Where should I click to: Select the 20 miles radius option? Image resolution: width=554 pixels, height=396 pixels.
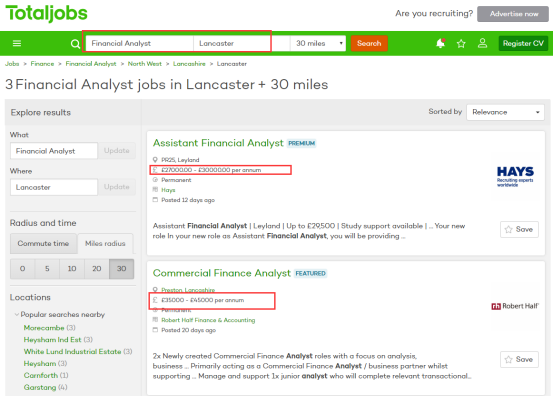[x=97, y=269]
